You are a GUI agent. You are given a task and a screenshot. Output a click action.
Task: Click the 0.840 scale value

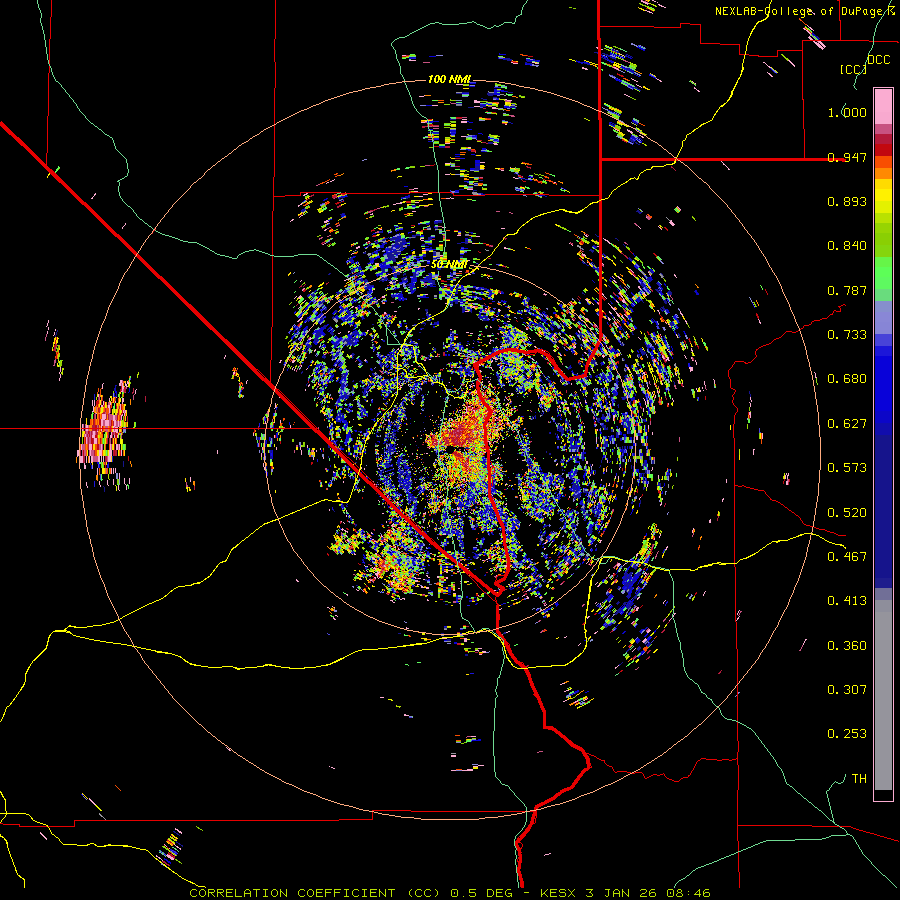(x=847, y=246)
